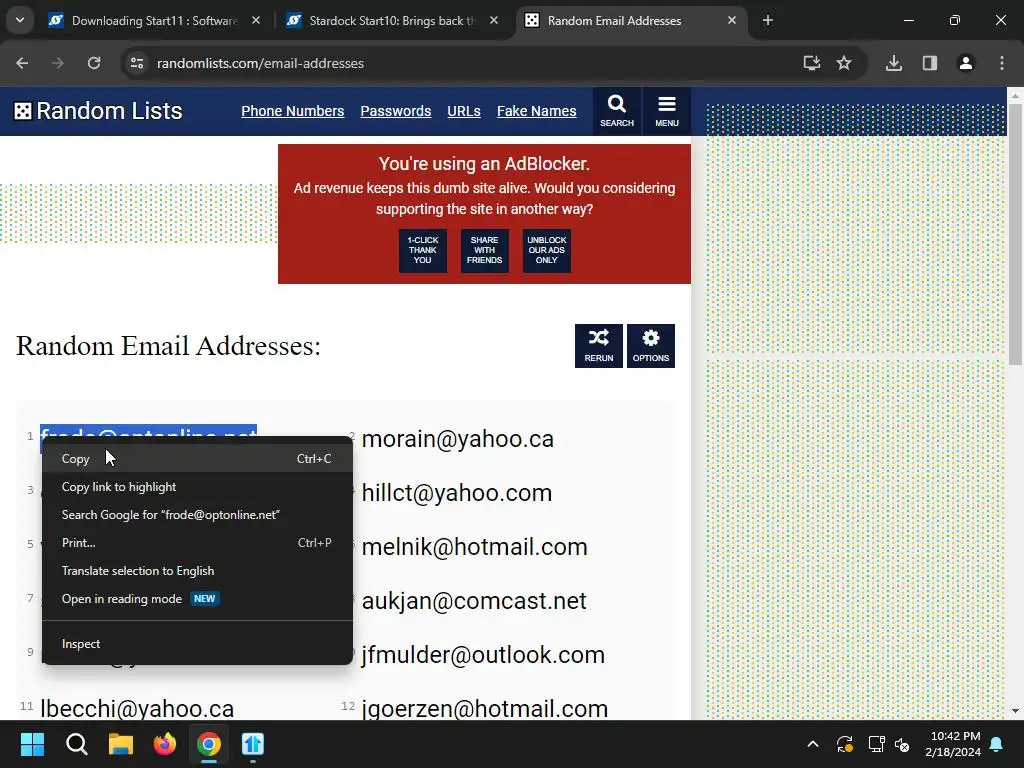
Task: Open the tab search dropdown arrow
Action: (20, 20)
